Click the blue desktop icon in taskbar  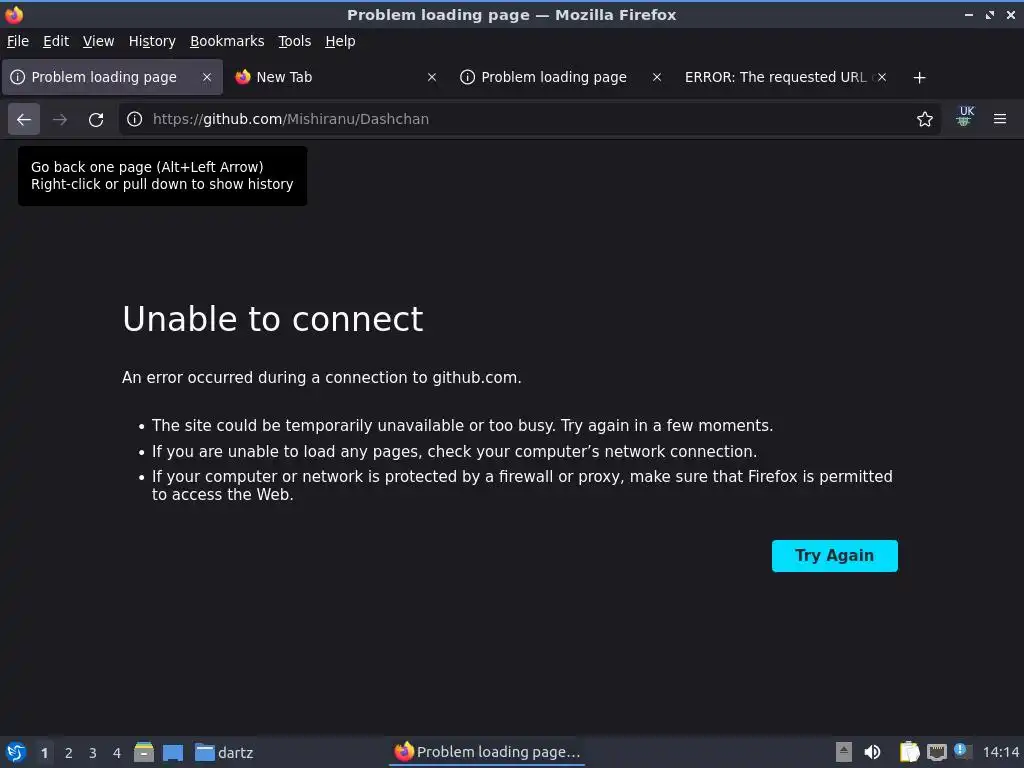173,752
